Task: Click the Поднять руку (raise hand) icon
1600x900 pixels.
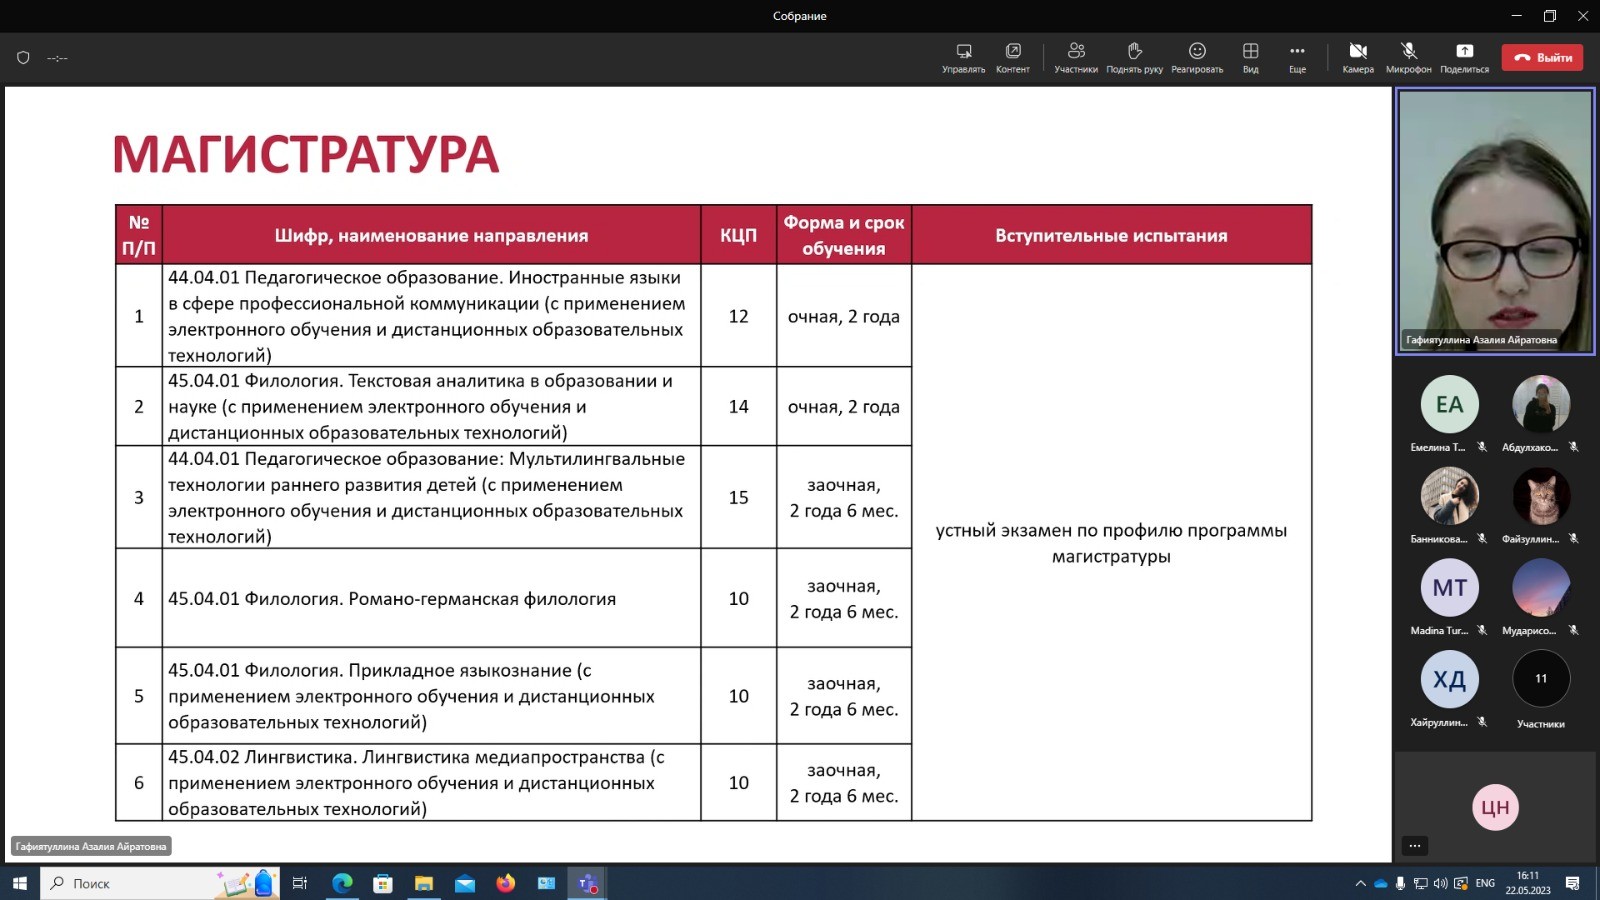Action: pos(1135,57)
